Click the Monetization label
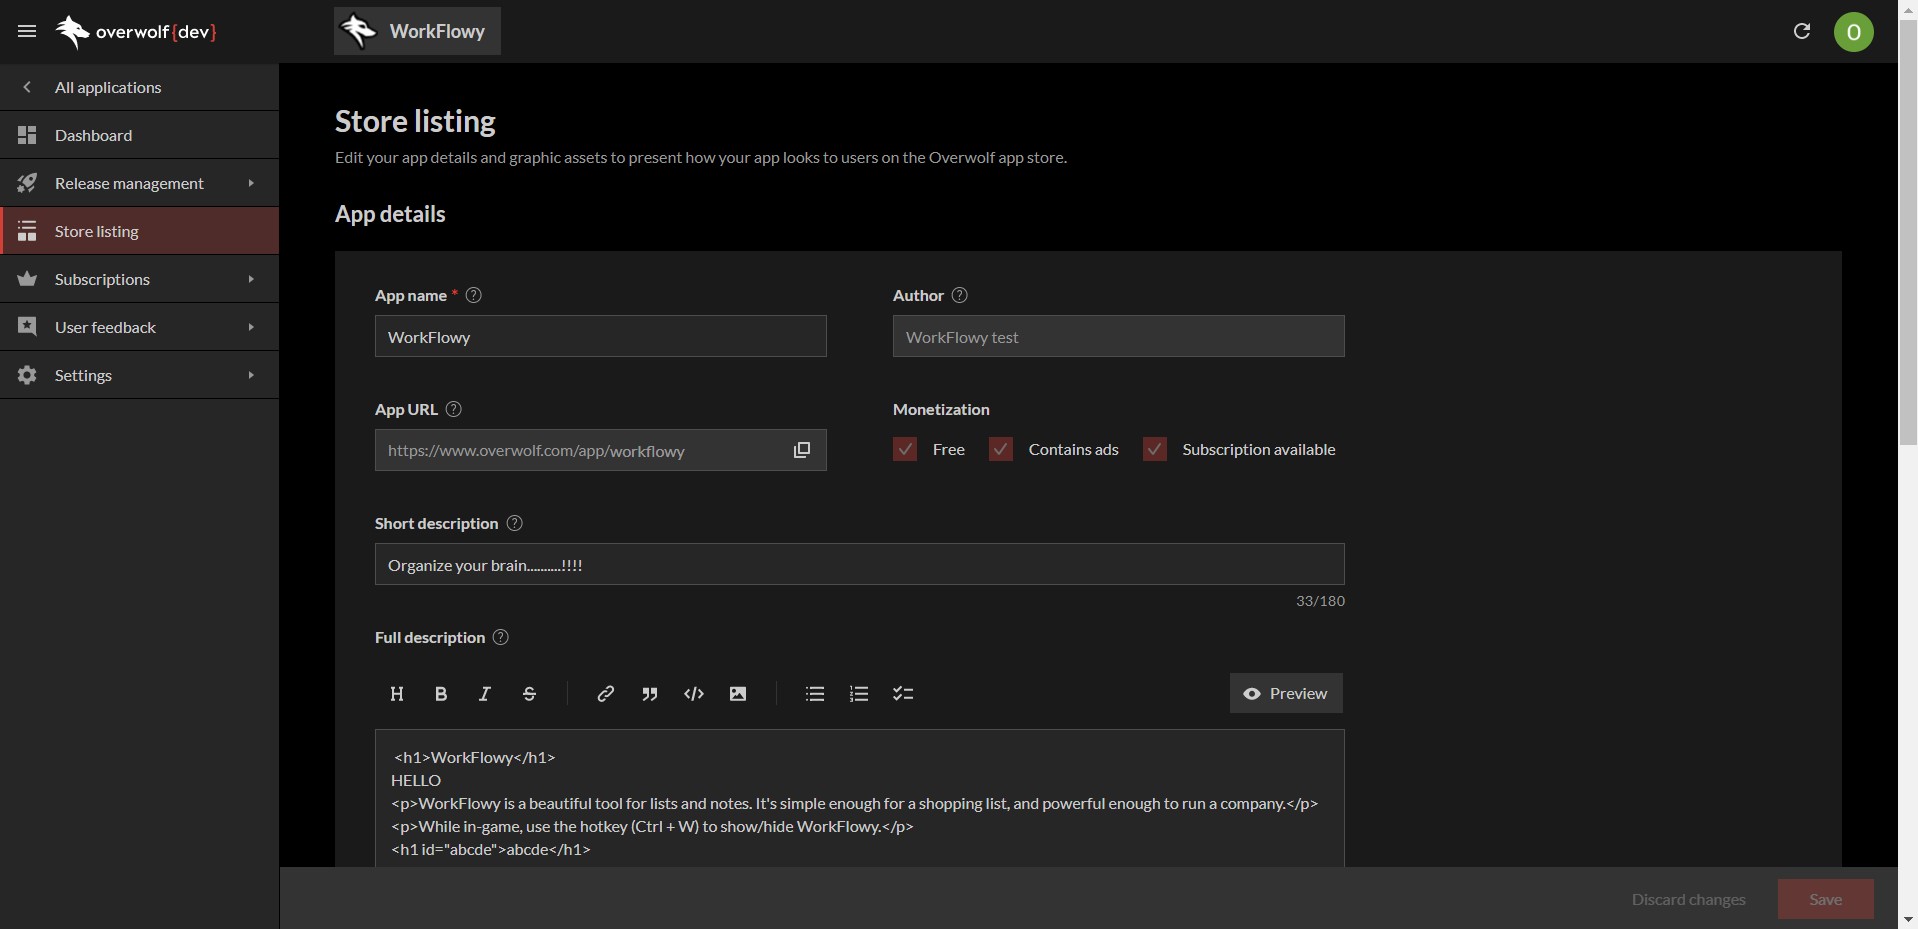The width and height of the screenshot is (1918, 929). click(941, 409)
